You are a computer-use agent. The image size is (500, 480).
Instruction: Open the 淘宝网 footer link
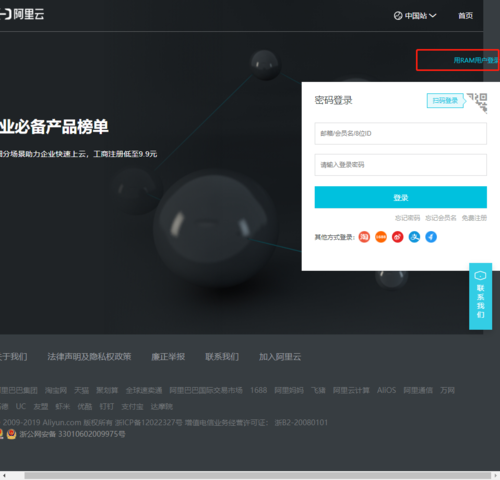[56, 390]
